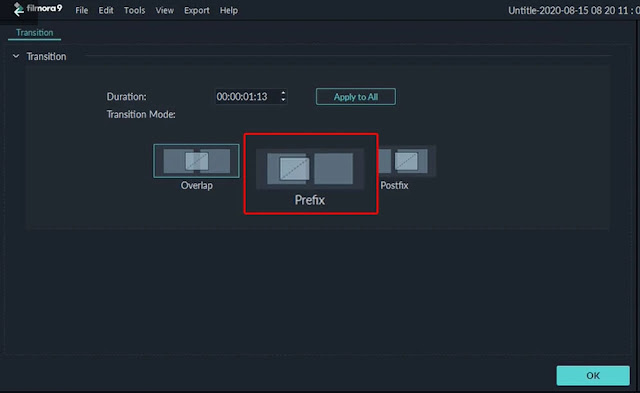Select the Postfix transition mode icon
The width and height of the screenshot is (640, 393).
(406, 161)
